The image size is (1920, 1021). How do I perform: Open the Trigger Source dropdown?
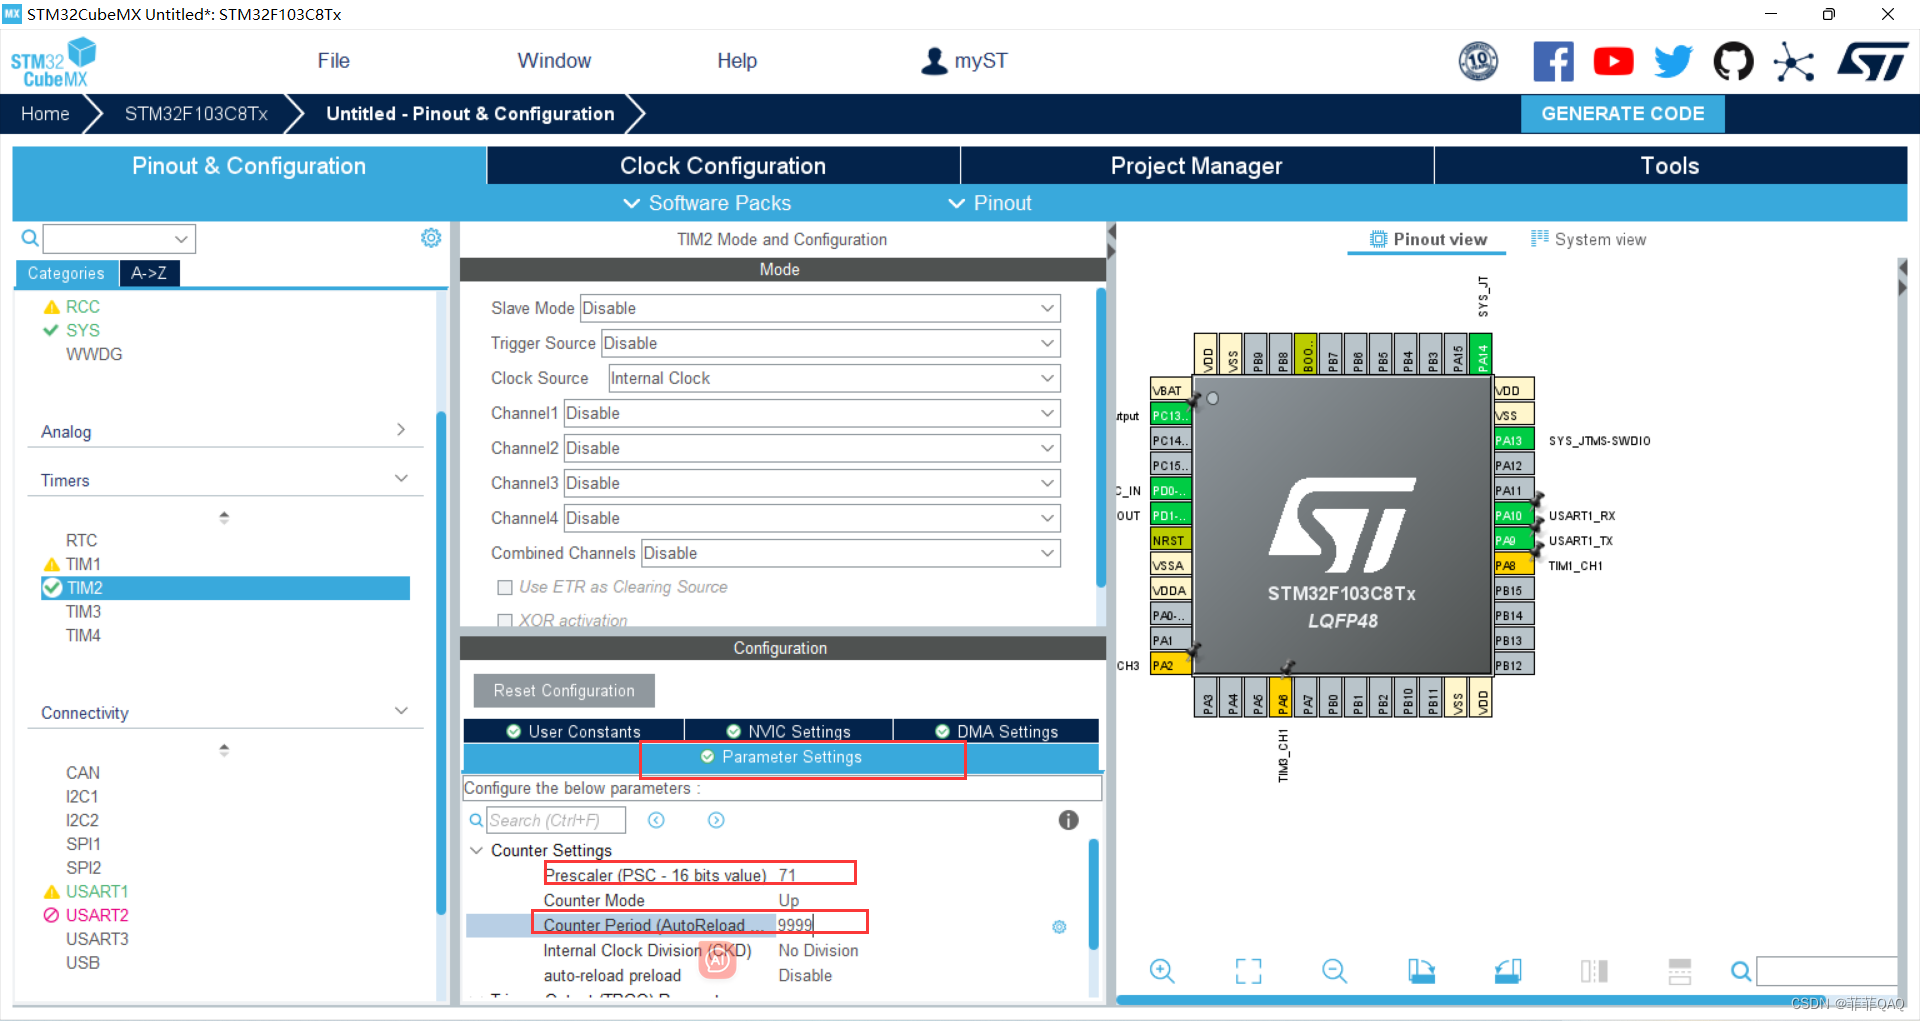tap(830, 343)
